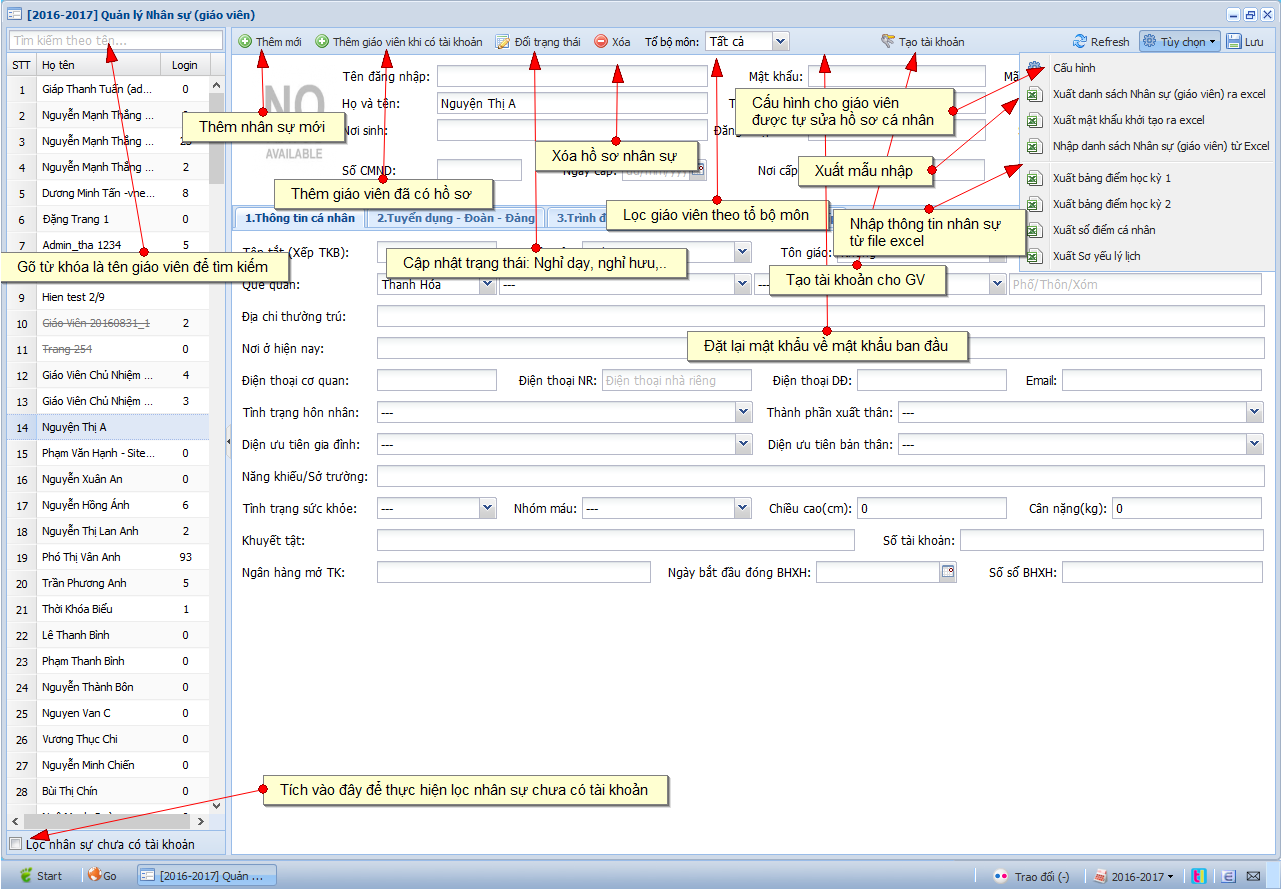Click the Địa chỉ thường trú field
1281x889 pixels.
tap(820, 316)
